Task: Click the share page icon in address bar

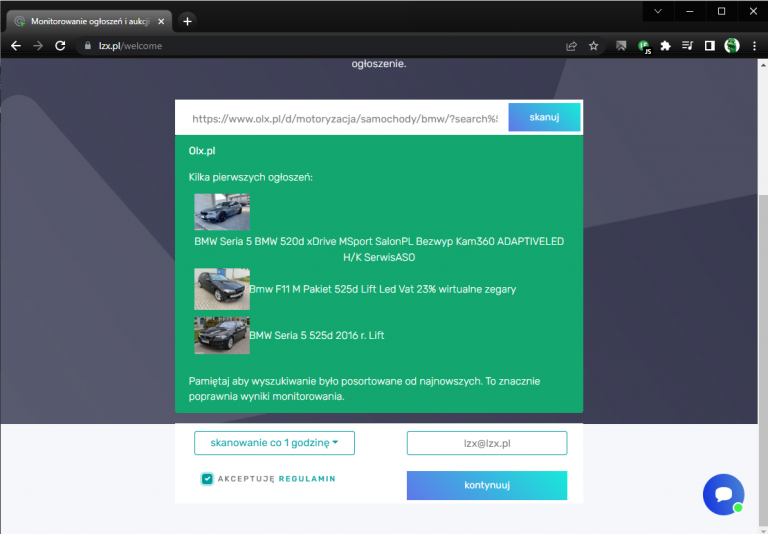Action: click(x=571, y=46)
